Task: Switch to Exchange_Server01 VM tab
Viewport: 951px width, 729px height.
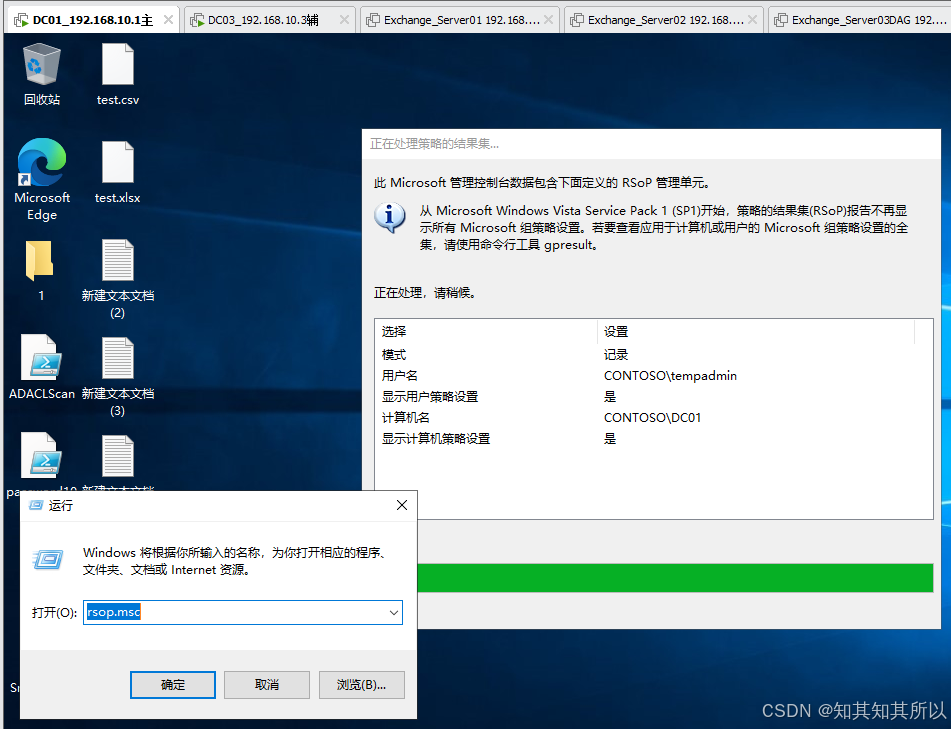Action: pyautogui.click(x=461, y=20)
